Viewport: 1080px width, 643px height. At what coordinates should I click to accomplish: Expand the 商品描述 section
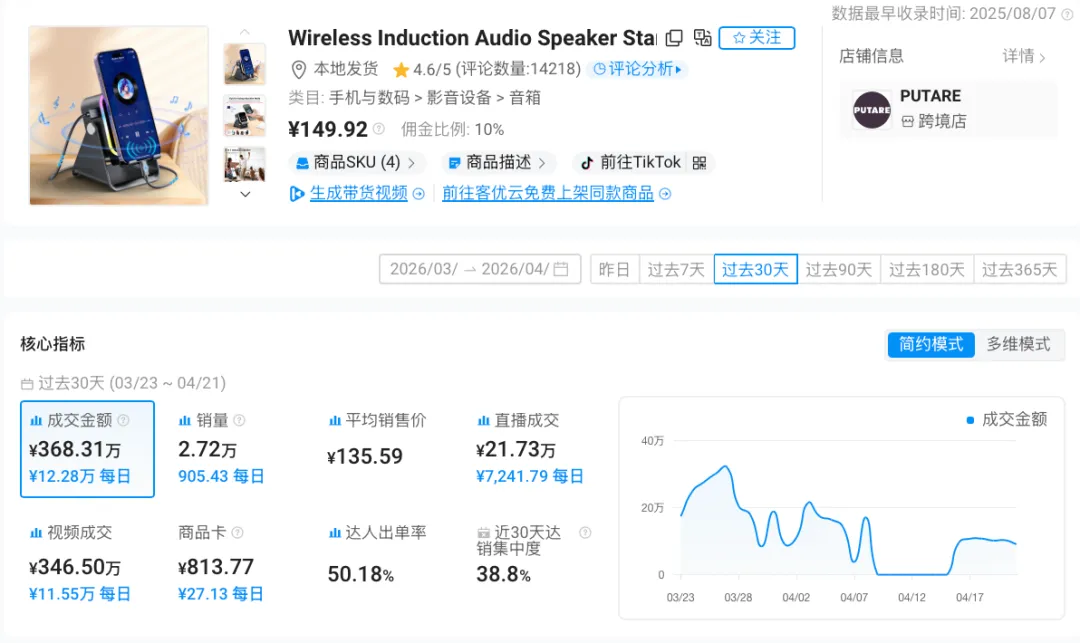point(495,161)
